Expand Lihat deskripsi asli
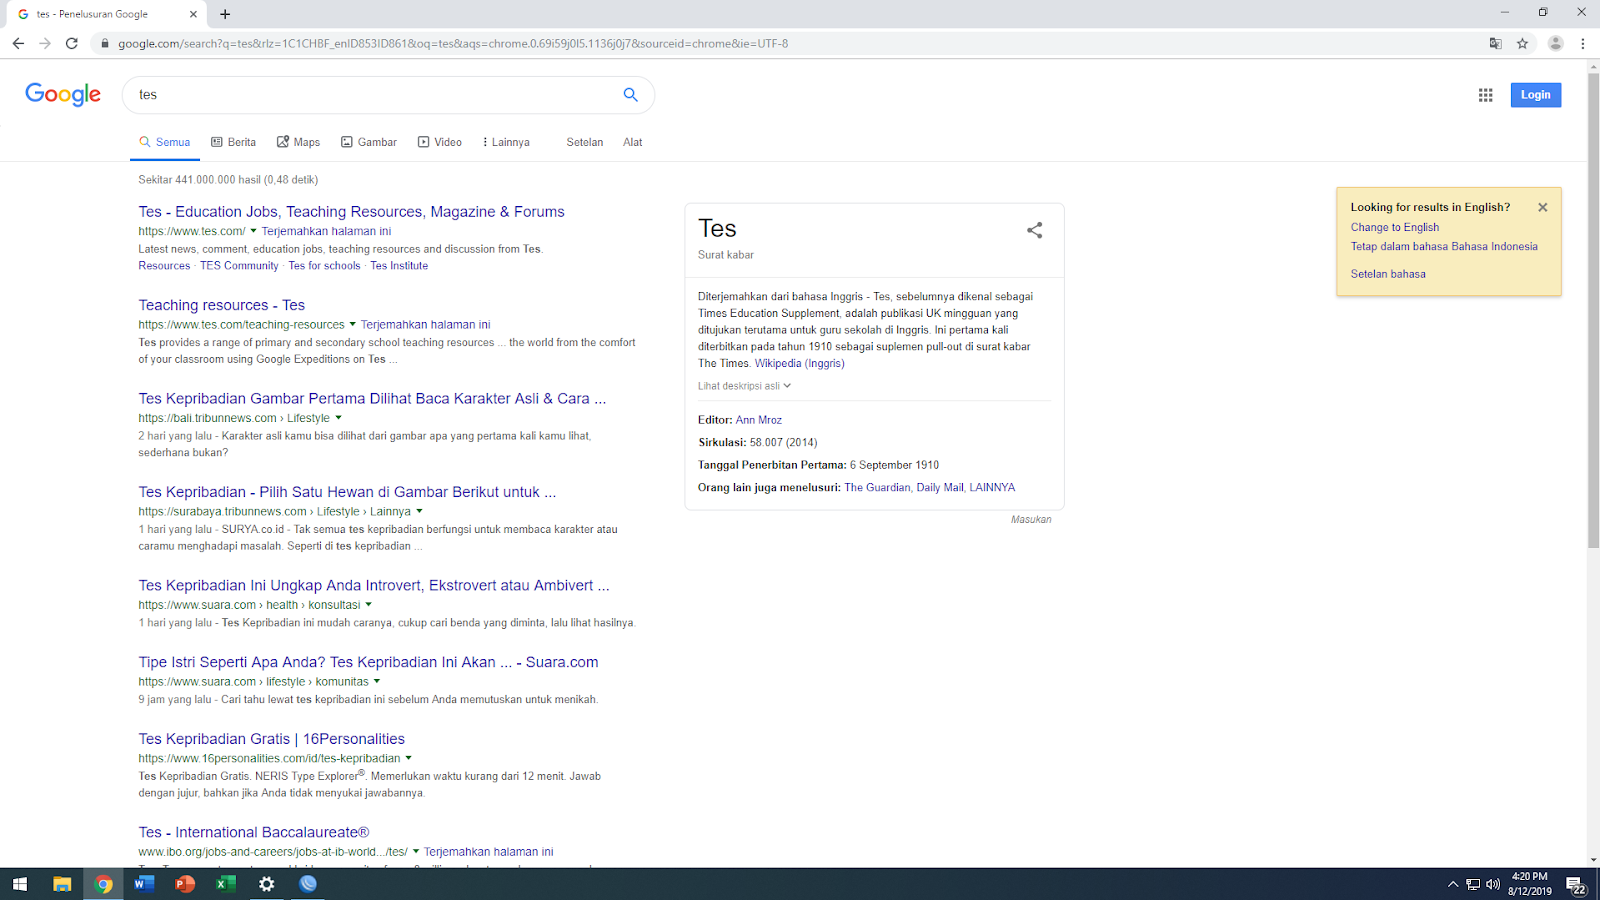The width and height of the screenshot is (1600, 900). 744,386
